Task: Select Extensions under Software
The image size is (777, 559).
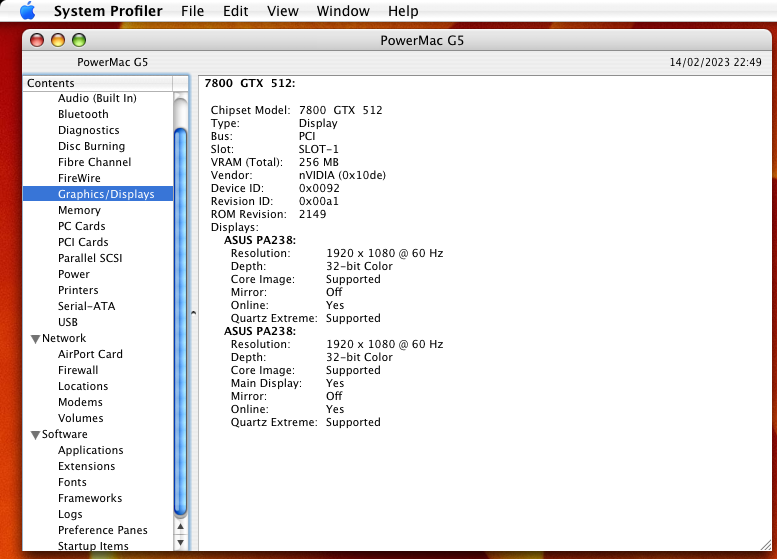Action: tap(87, 466)
